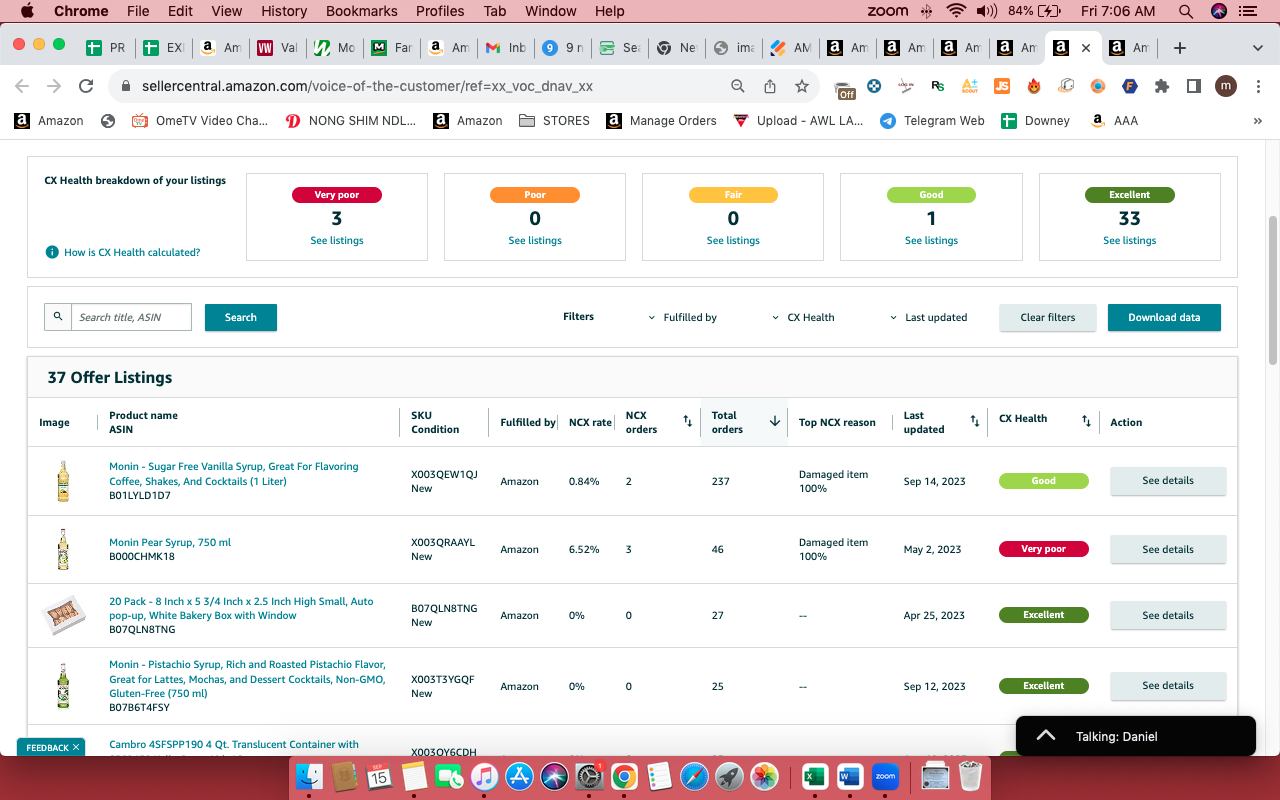The image size is (1280, 800).
Task: Open 'How is CX Health calculated?' link
Action: [x=132, y=253]
